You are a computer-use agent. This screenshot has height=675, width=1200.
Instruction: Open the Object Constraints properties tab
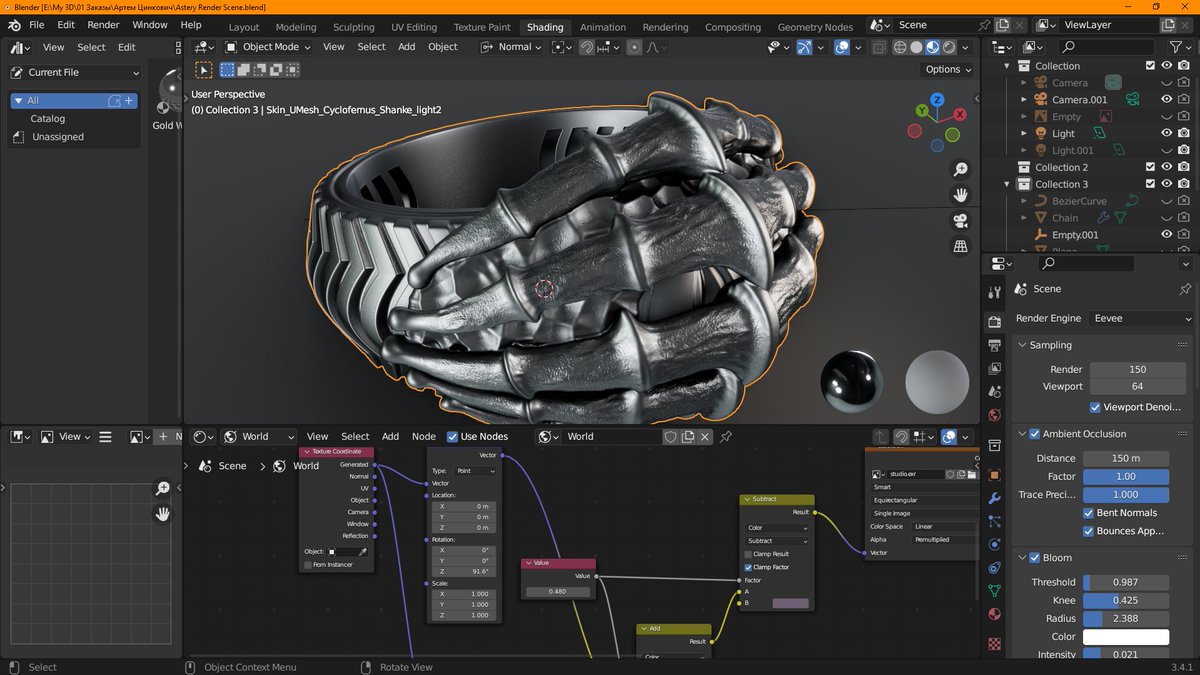[x=994, y=567]
